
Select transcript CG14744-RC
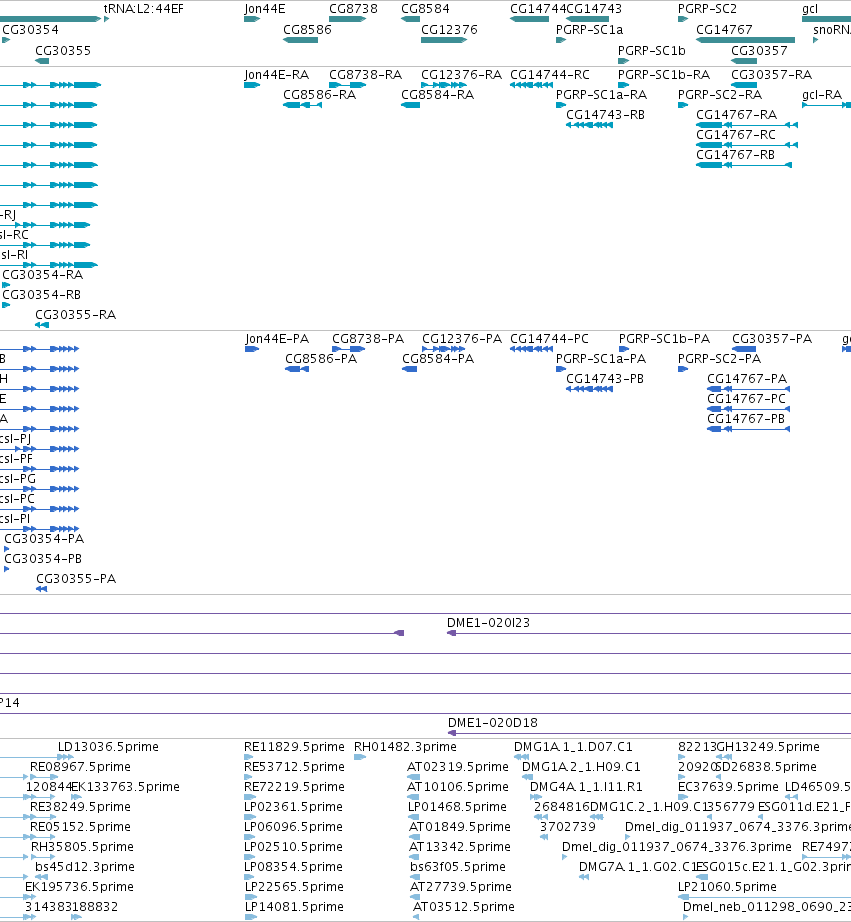pyautogui.click(x=550, y=75)
